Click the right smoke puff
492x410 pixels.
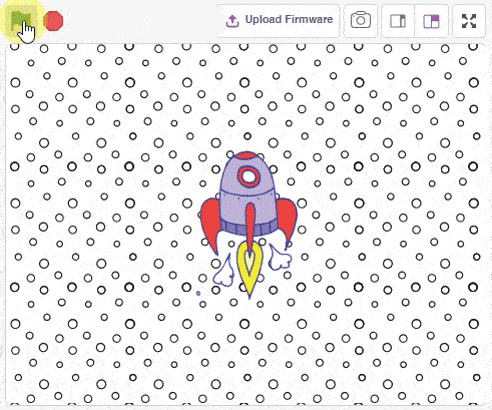tap(280, 257)
